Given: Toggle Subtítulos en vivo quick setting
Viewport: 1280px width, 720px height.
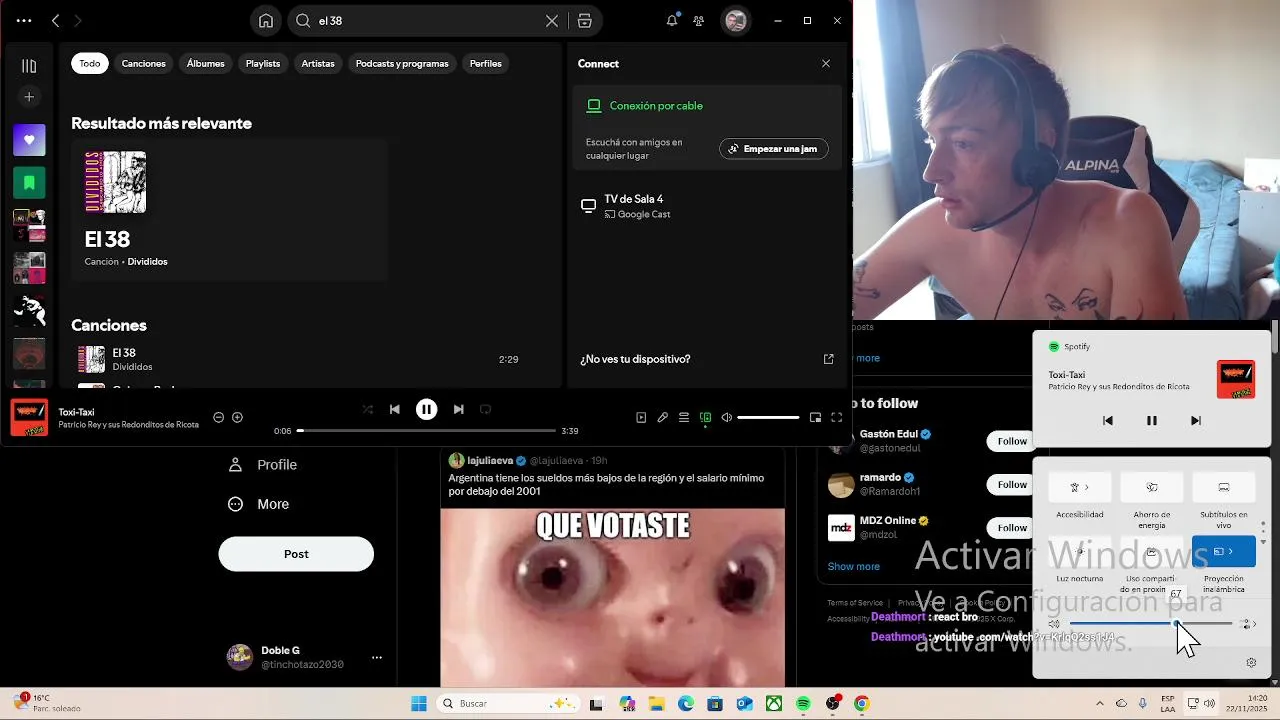Looking at the screenshot, I should (x=1224, y=487).
